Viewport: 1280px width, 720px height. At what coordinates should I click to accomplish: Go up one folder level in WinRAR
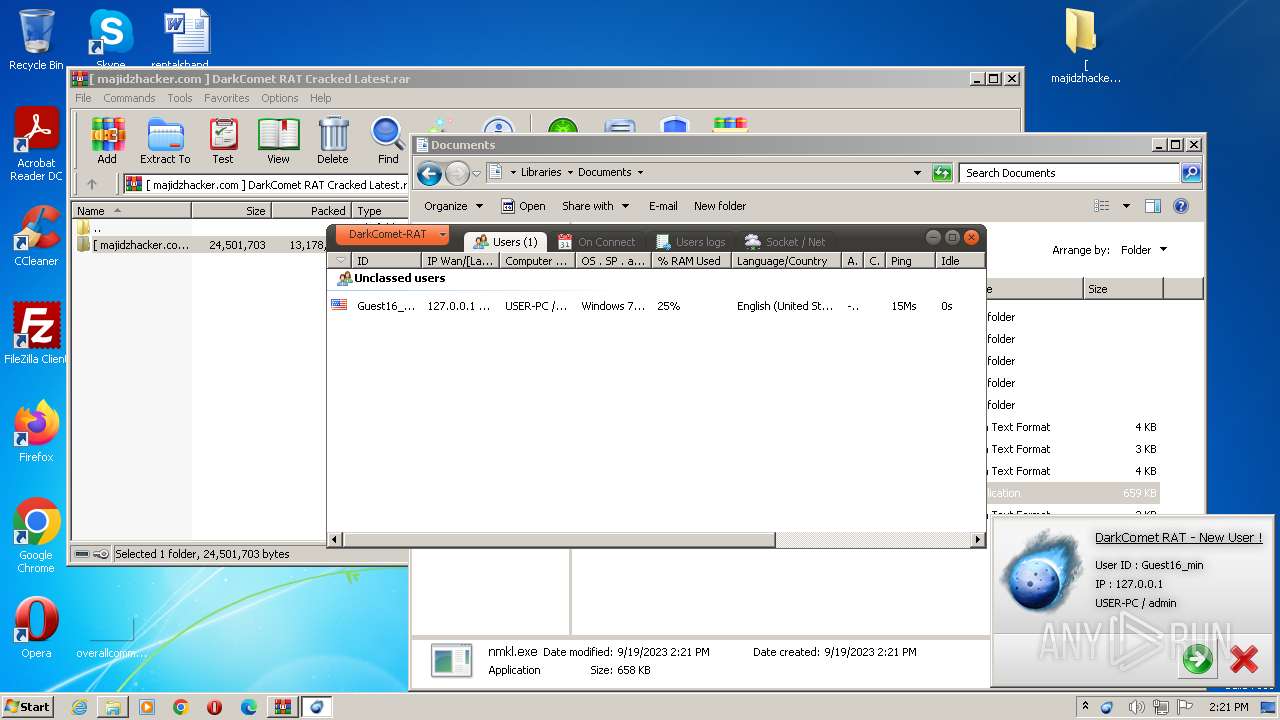pos(92,184)
